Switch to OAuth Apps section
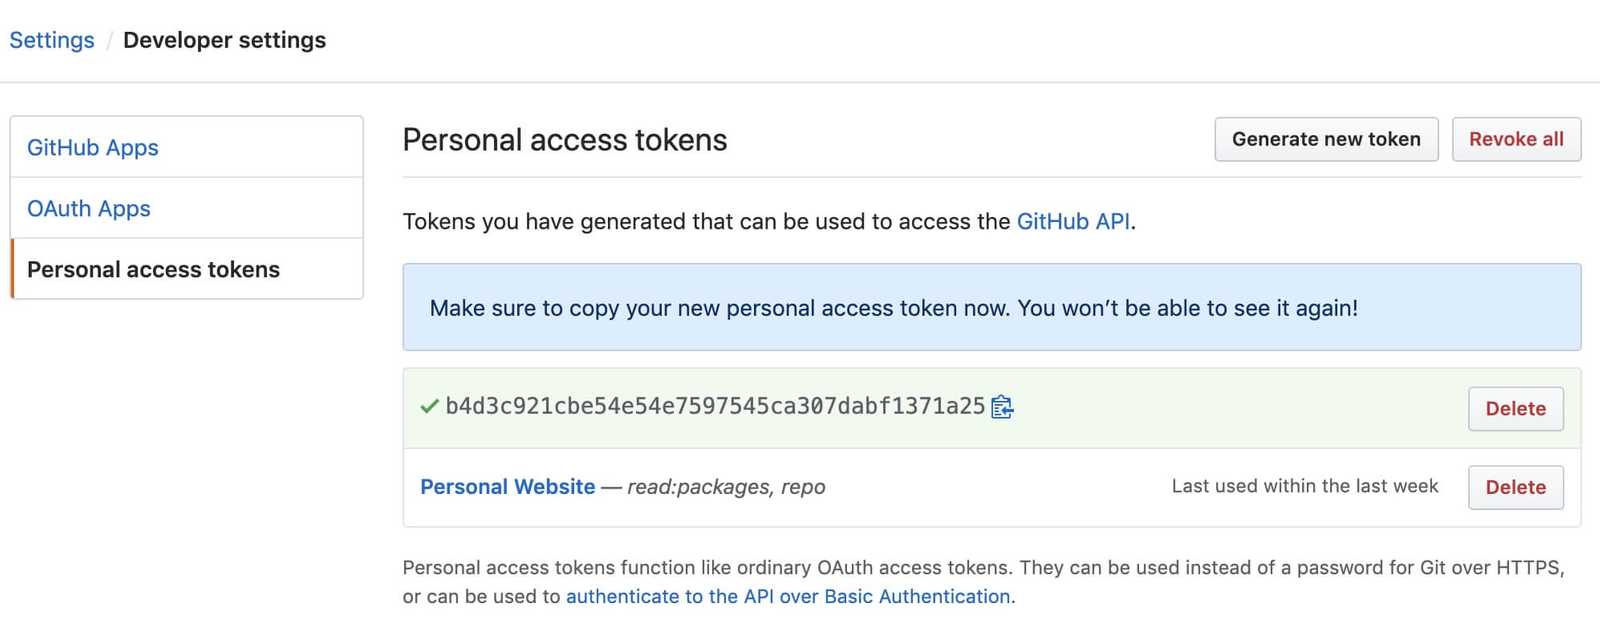 [88, 208]
